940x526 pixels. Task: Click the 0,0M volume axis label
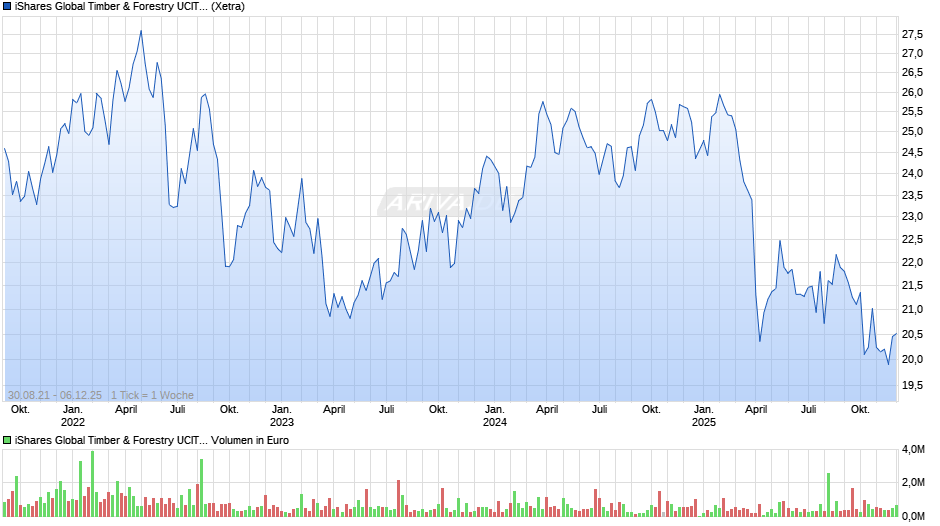click(x=913, y=516)
